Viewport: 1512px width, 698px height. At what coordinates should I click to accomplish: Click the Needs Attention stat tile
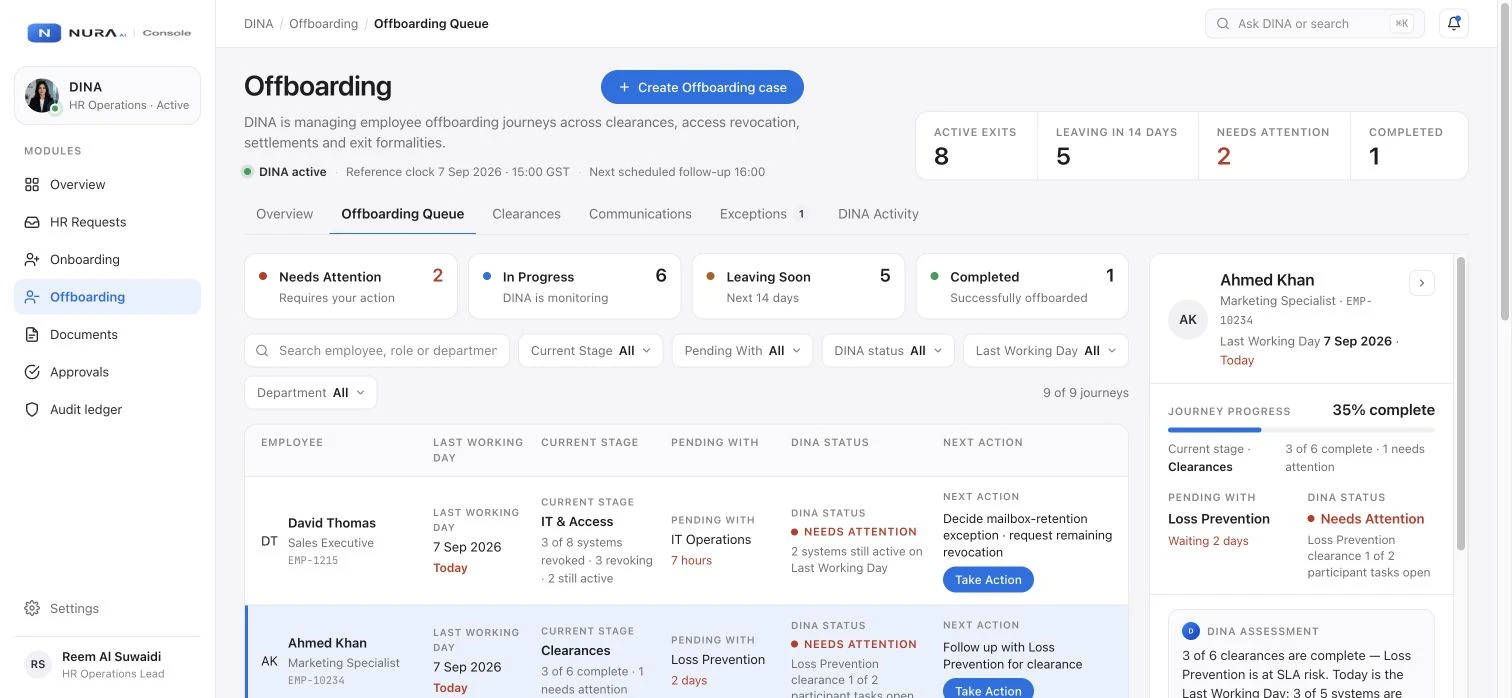coord(1274,146)
